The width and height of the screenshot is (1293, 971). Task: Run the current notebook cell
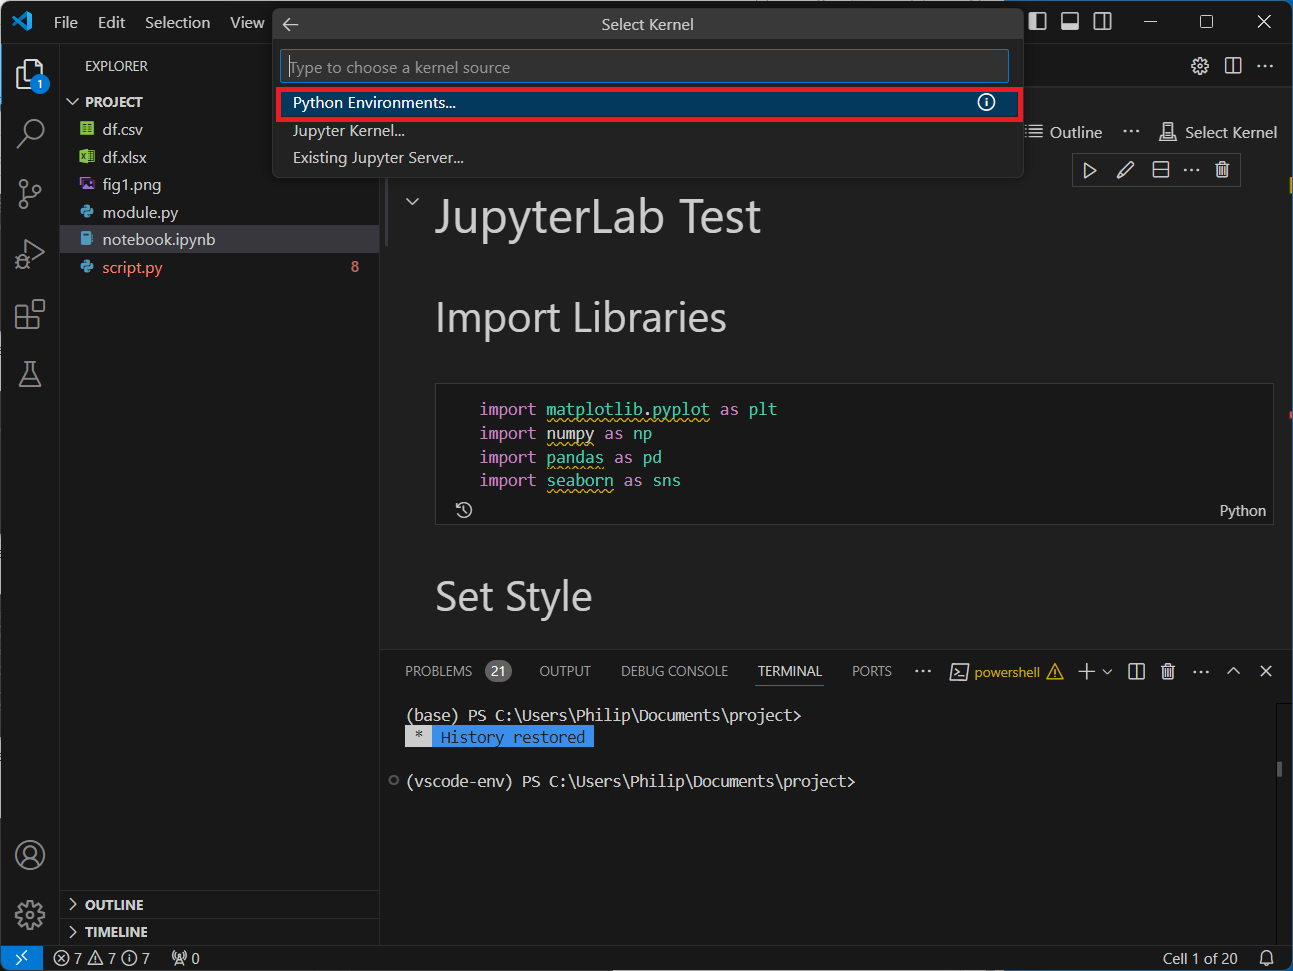coord(1090,170)
